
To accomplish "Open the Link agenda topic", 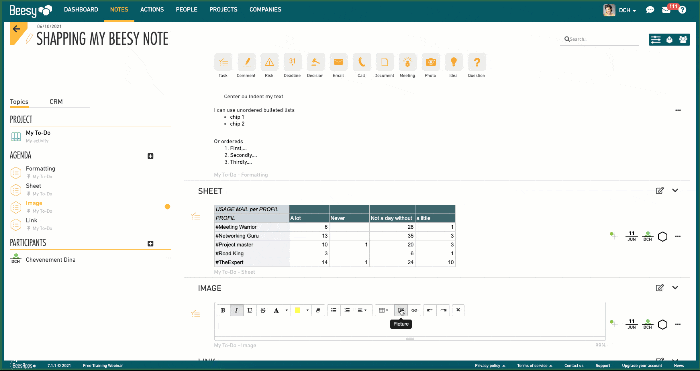I will 31,220.
